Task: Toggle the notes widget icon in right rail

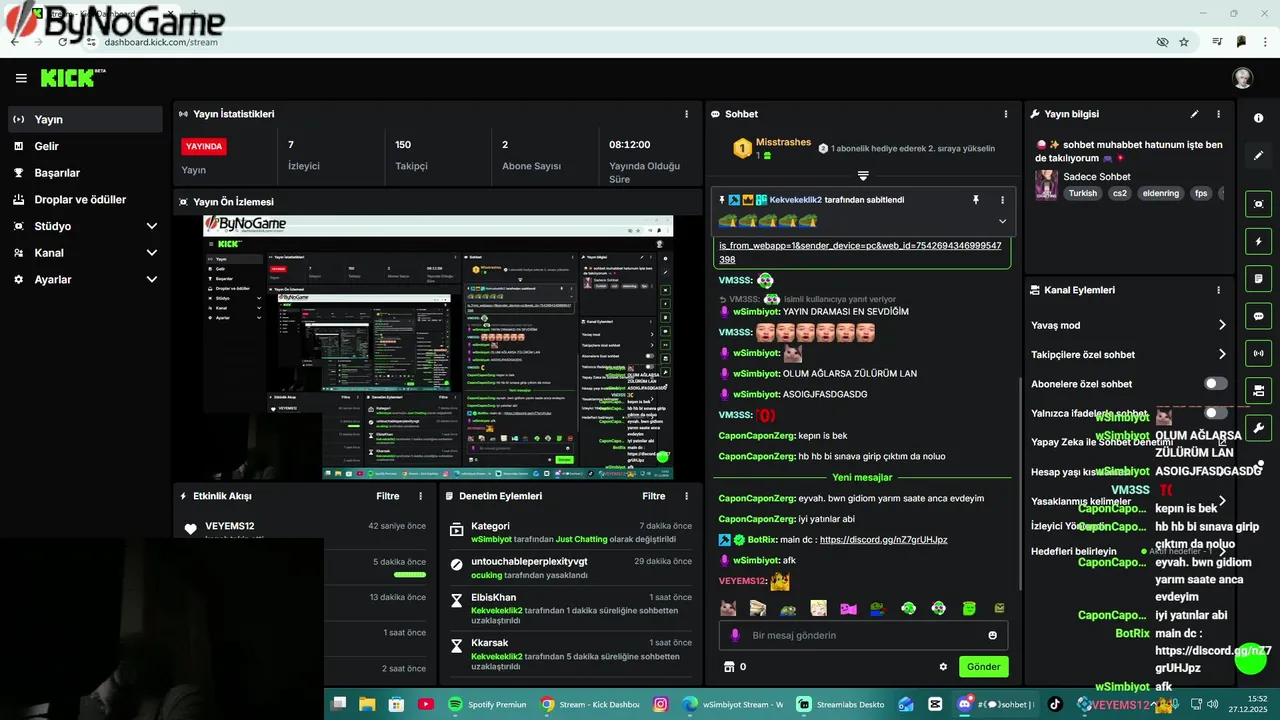Action: pyautogui.click(x=1258, y=278)
